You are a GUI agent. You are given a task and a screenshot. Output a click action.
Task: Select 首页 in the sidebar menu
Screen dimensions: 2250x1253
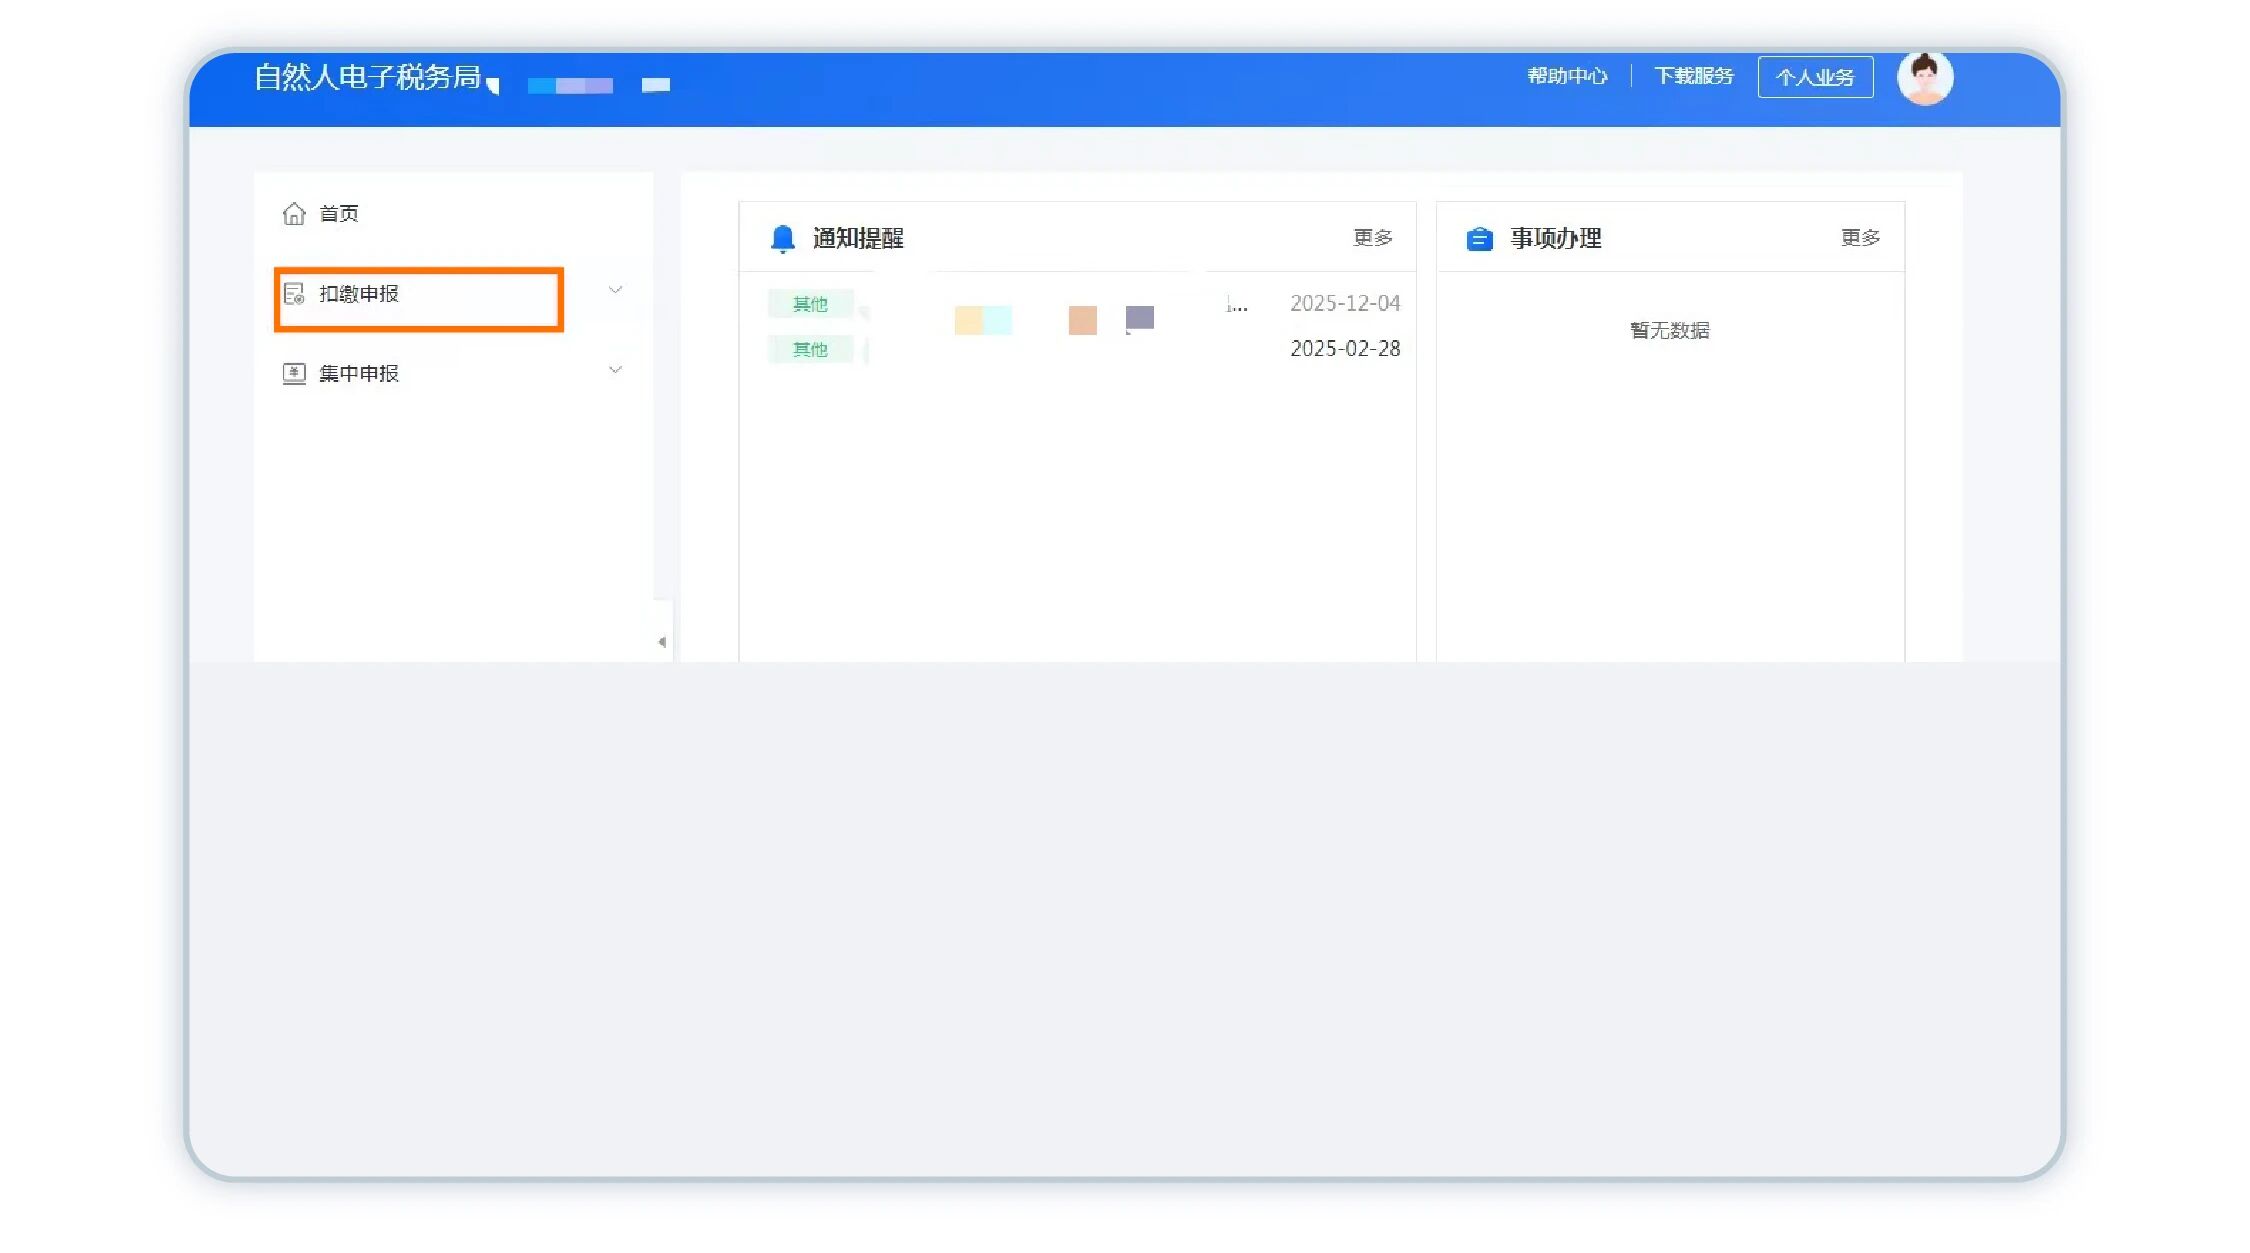(x=338, y=214)
